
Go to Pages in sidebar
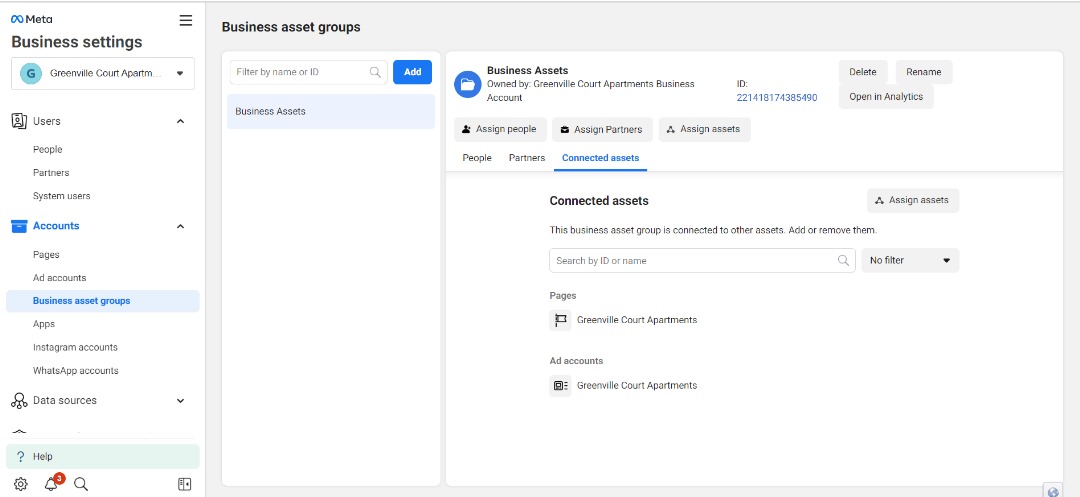click(x=46, y=255)
